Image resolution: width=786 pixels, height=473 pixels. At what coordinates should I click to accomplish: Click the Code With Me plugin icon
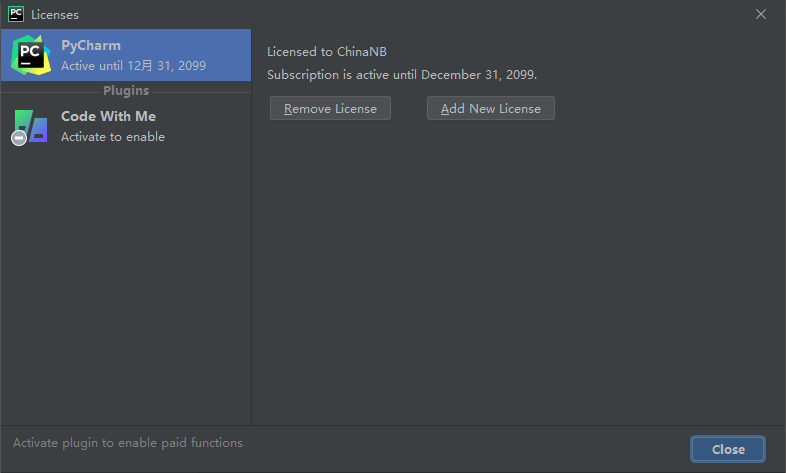31,126
